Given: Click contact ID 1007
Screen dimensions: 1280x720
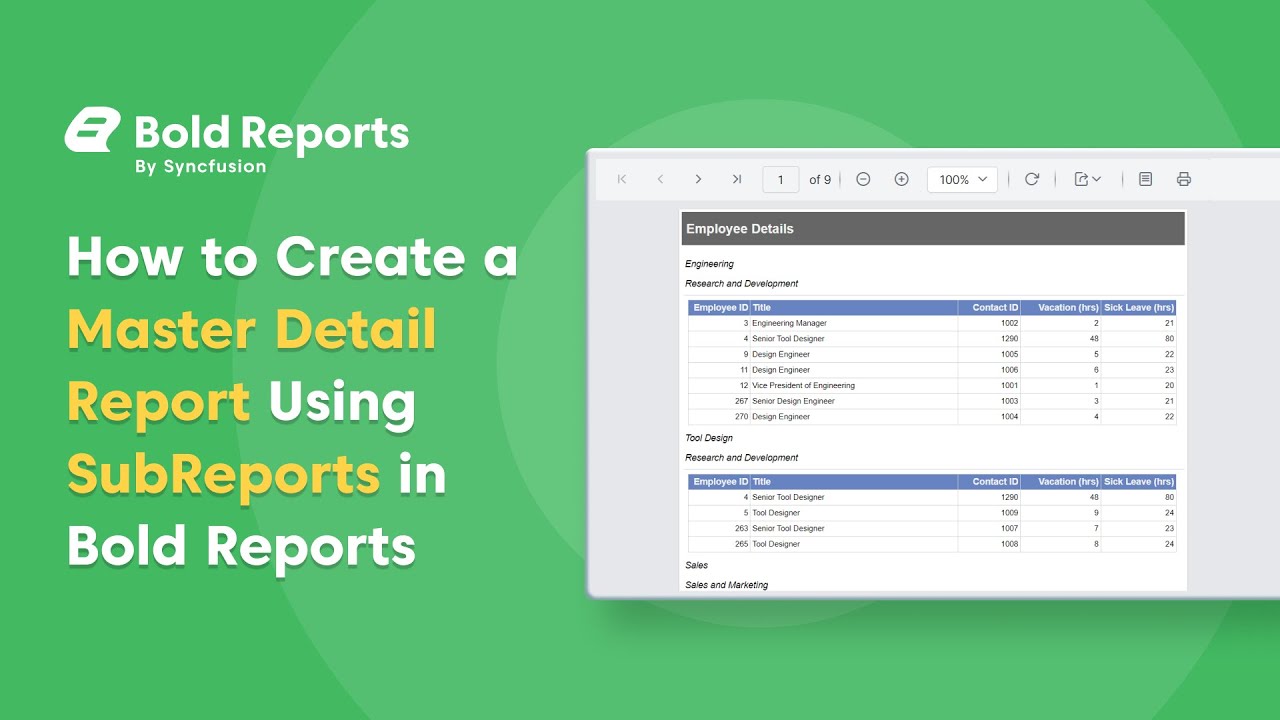Looking at the screenshot, I should coord(1009,528).
